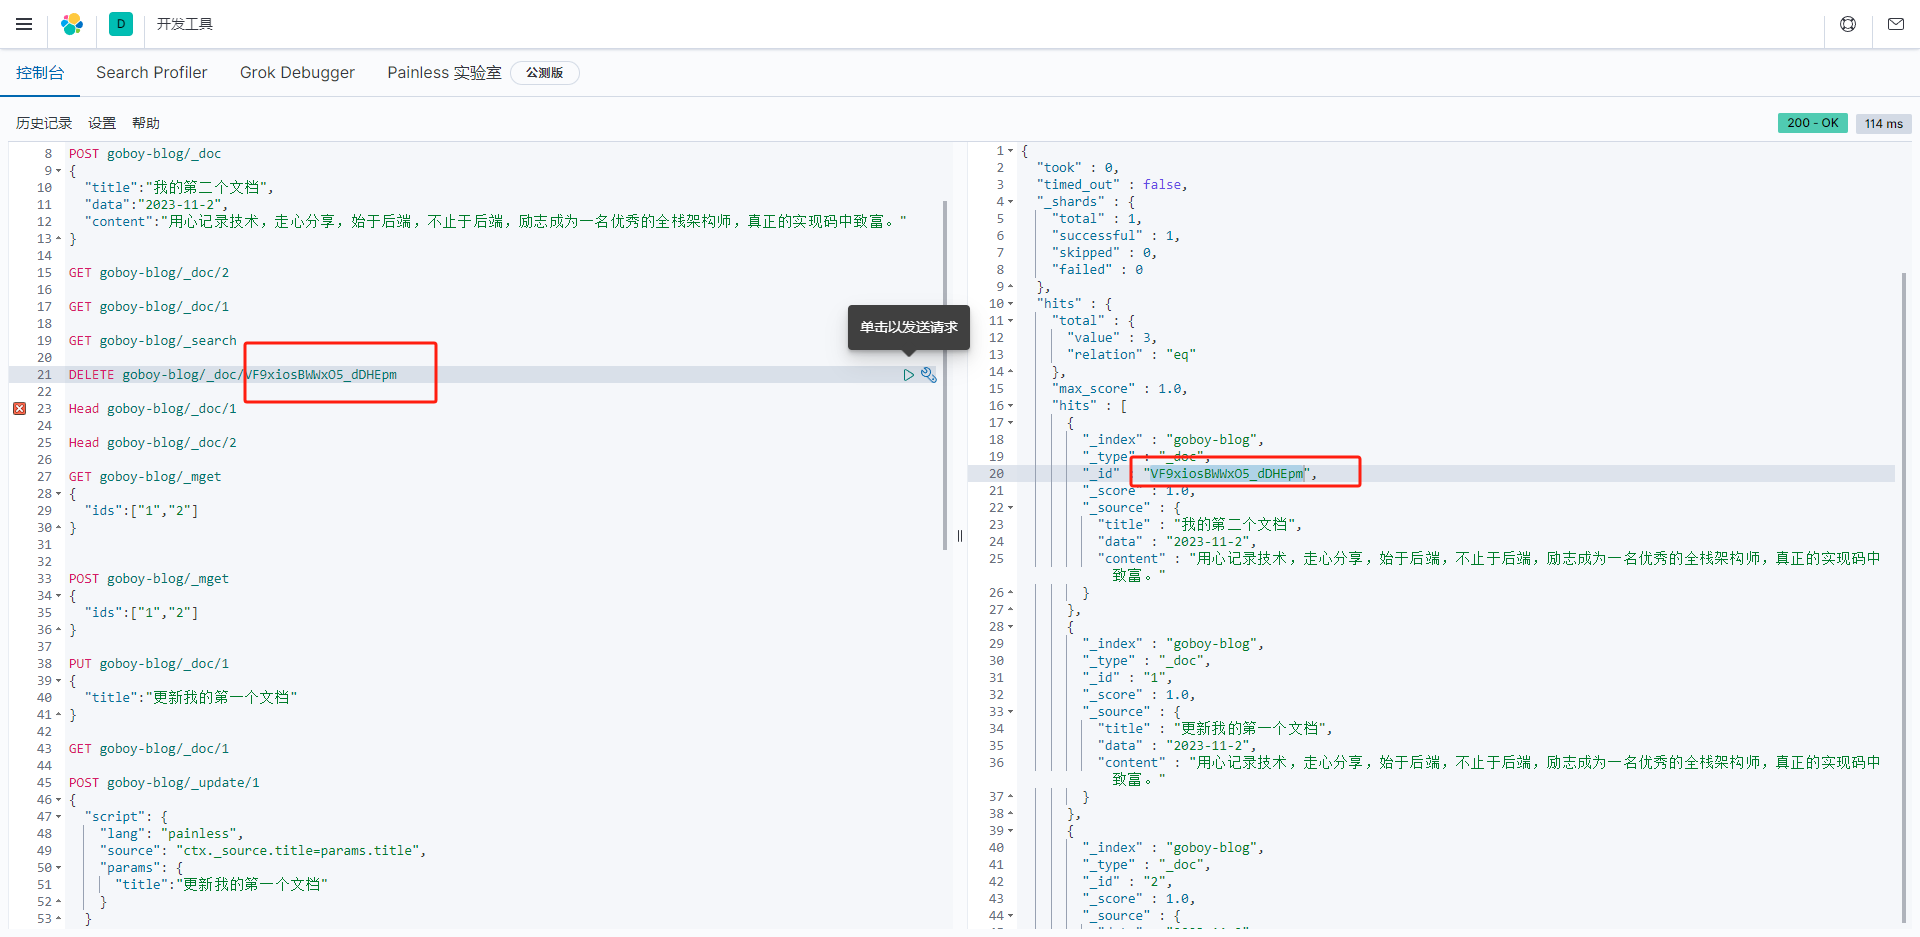1920x937 pixels.
Task: Collapse the script fold at request line 47
Action: pos(58,817)
